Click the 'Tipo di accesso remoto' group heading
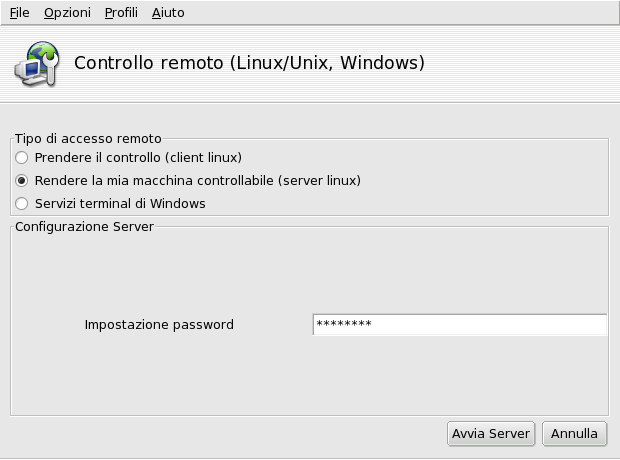This screenshot has width=620, height=460. [88, 139]
